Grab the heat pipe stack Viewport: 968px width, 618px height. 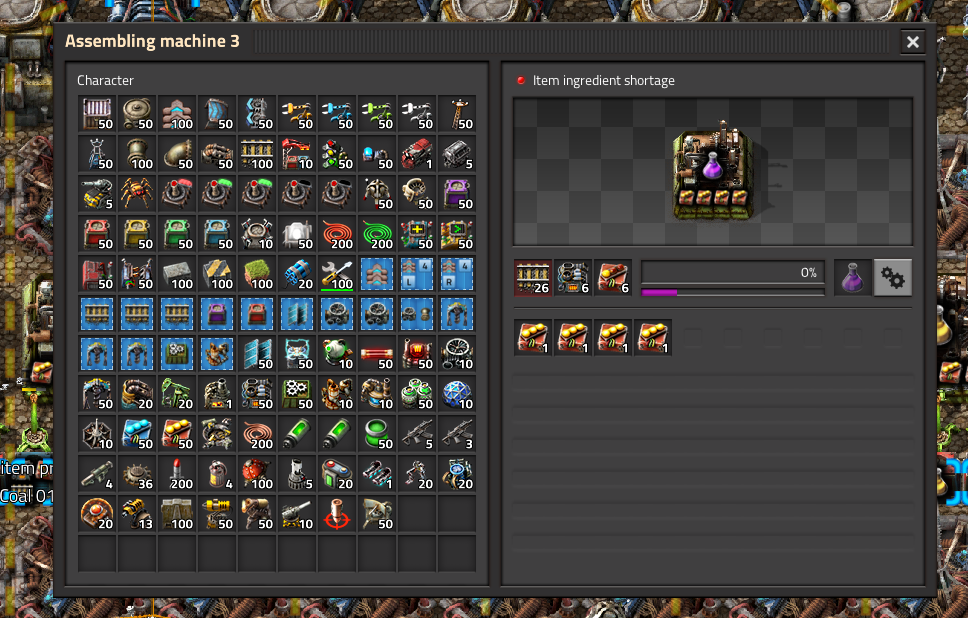pos(377,354)
